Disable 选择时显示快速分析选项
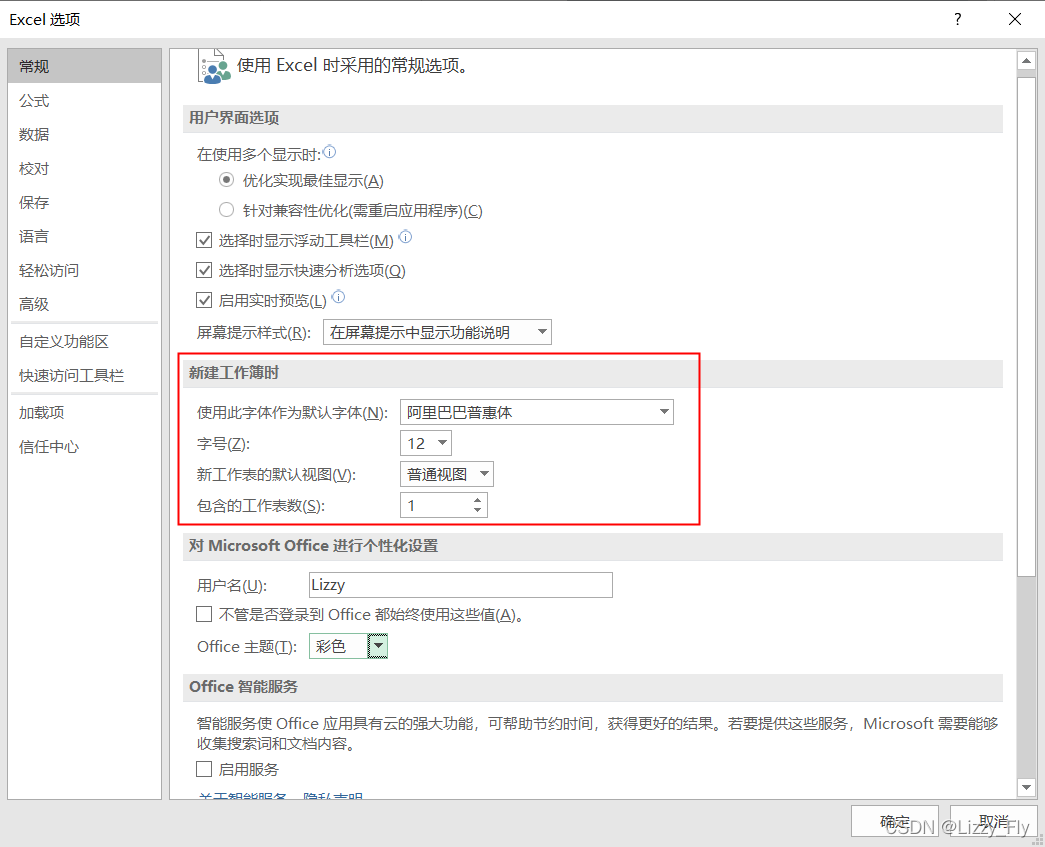The height and width of the screenshot is (847, 1045). click(x=204, y=269)
